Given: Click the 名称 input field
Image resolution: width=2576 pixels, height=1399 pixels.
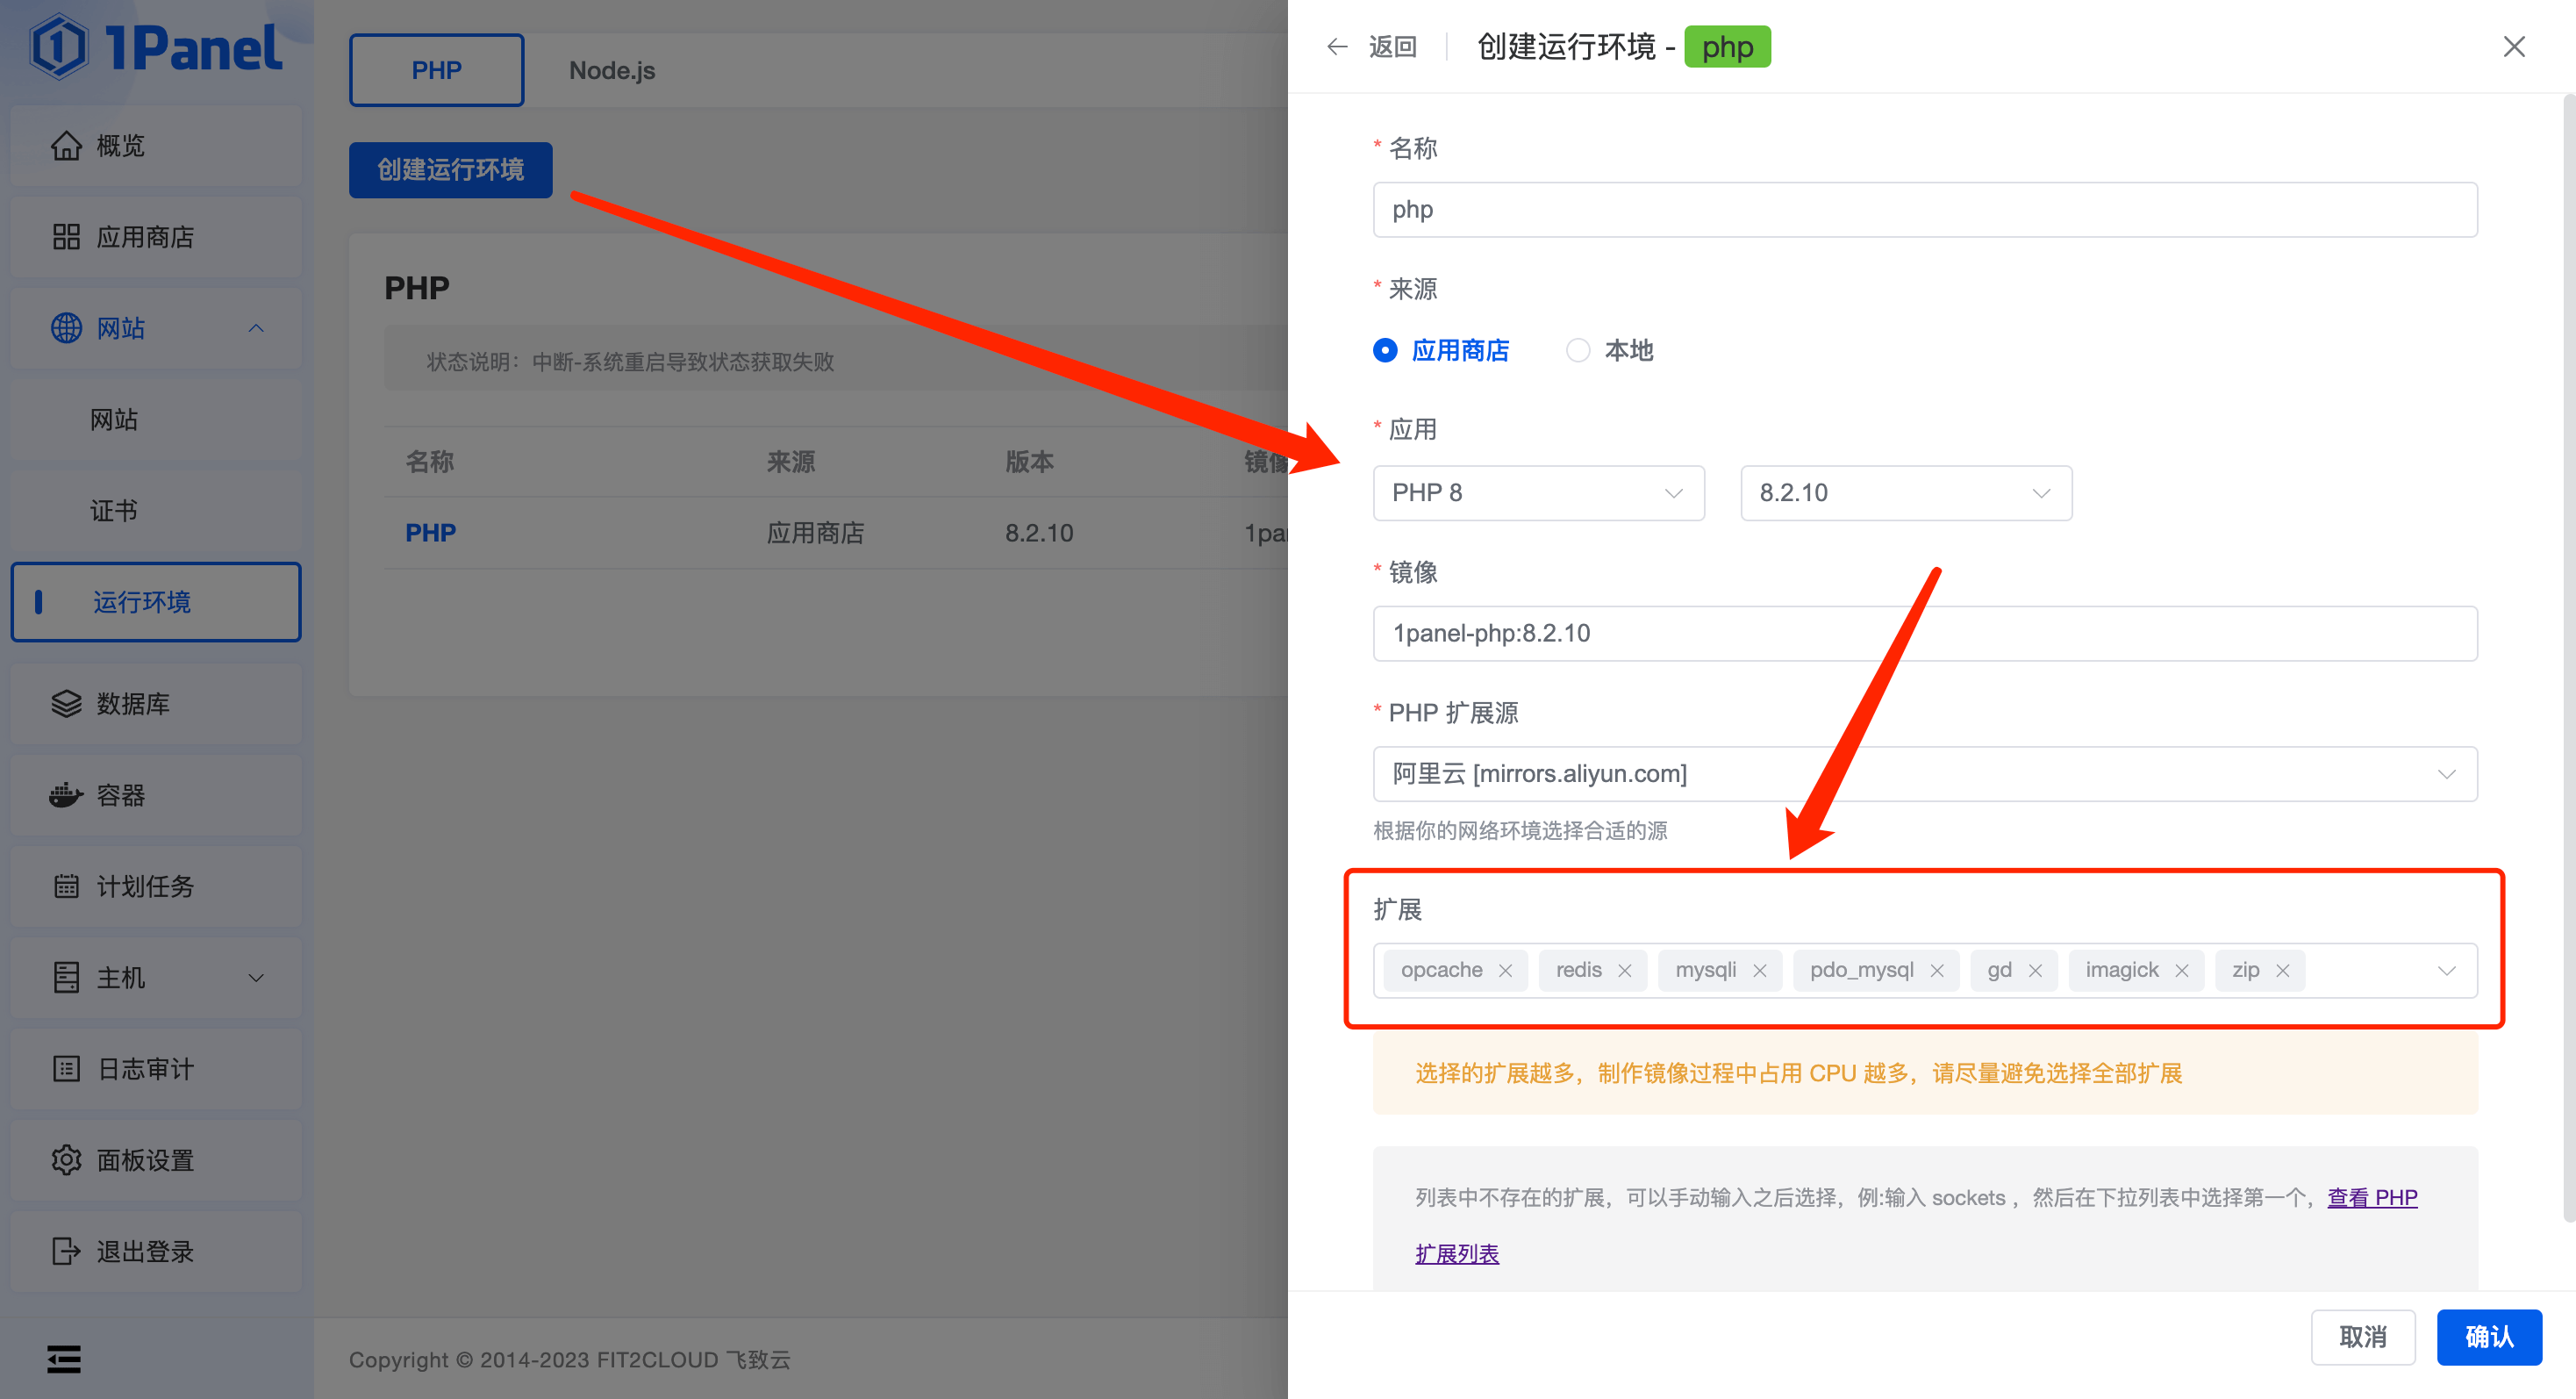Looking at the screenshot, I should pos(1925,210).
